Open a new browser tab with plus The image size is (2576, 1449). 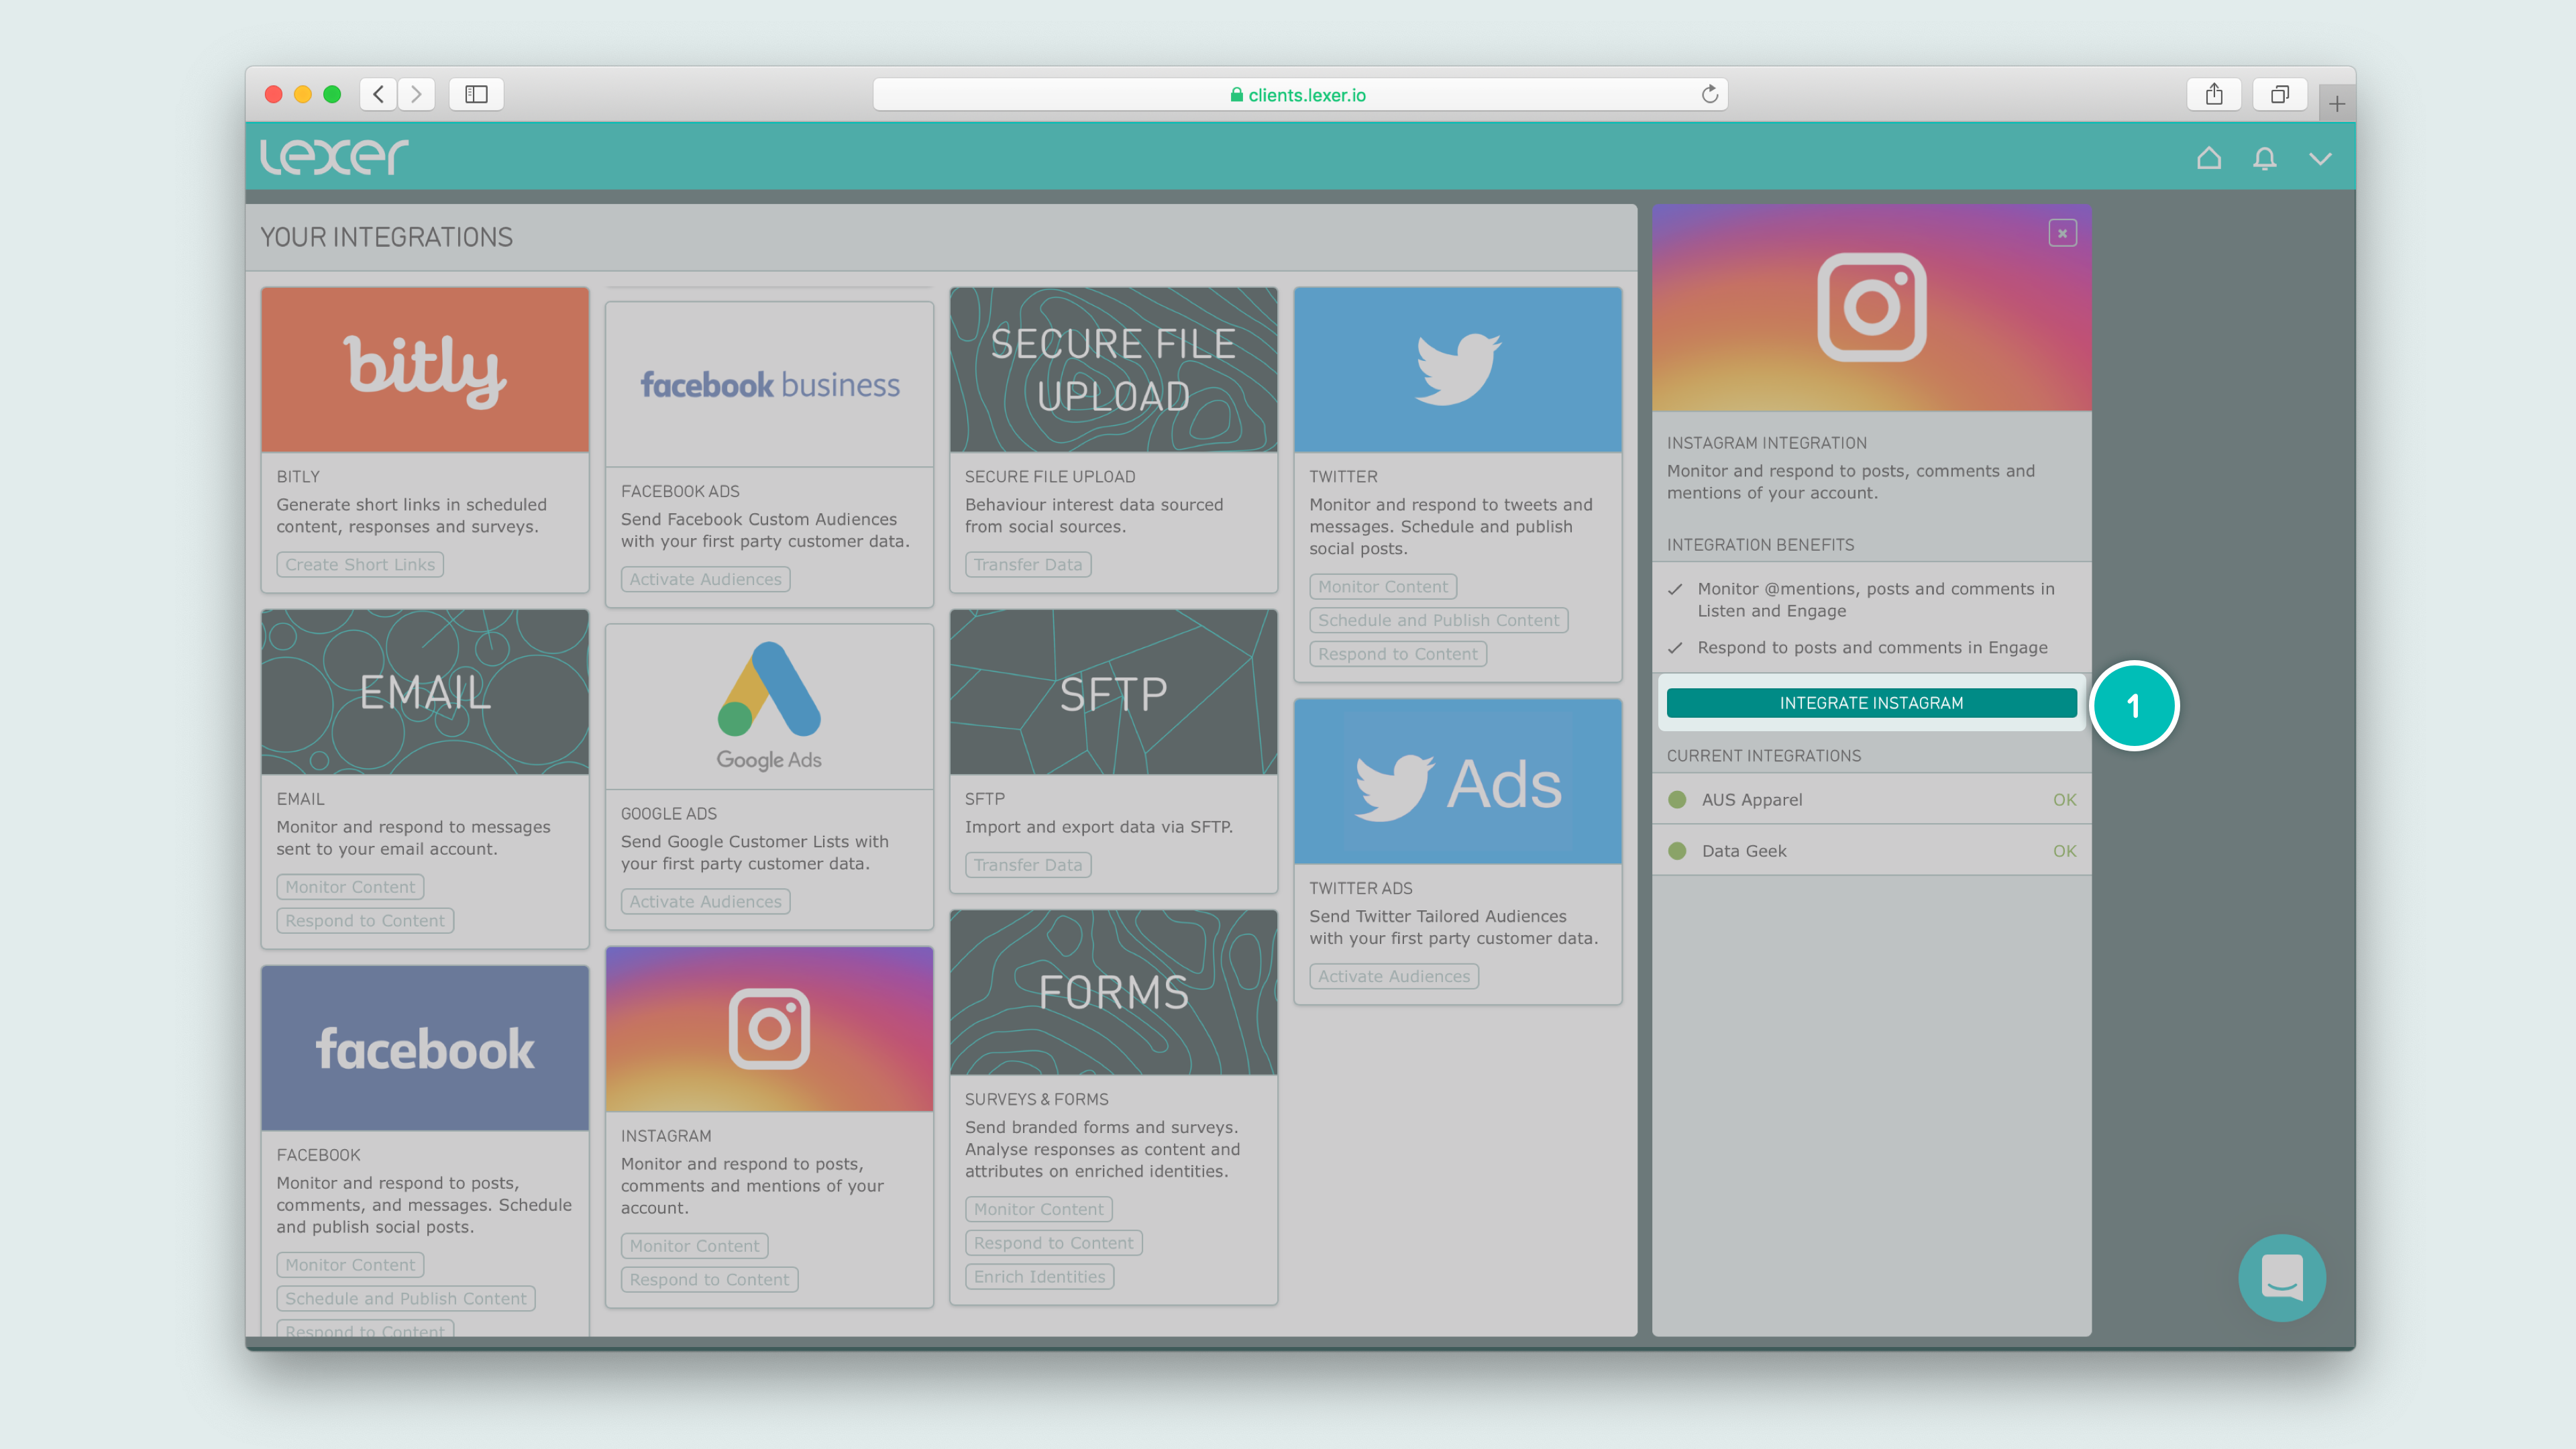point(2336,103)
